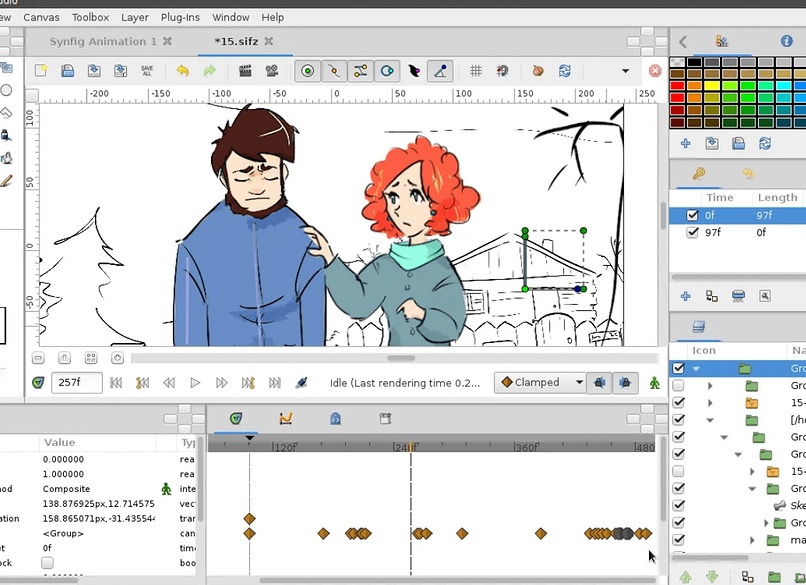Add a new keyframe plus icon
The height and width of the screenshot is (585, 806).
pos(685,296)
